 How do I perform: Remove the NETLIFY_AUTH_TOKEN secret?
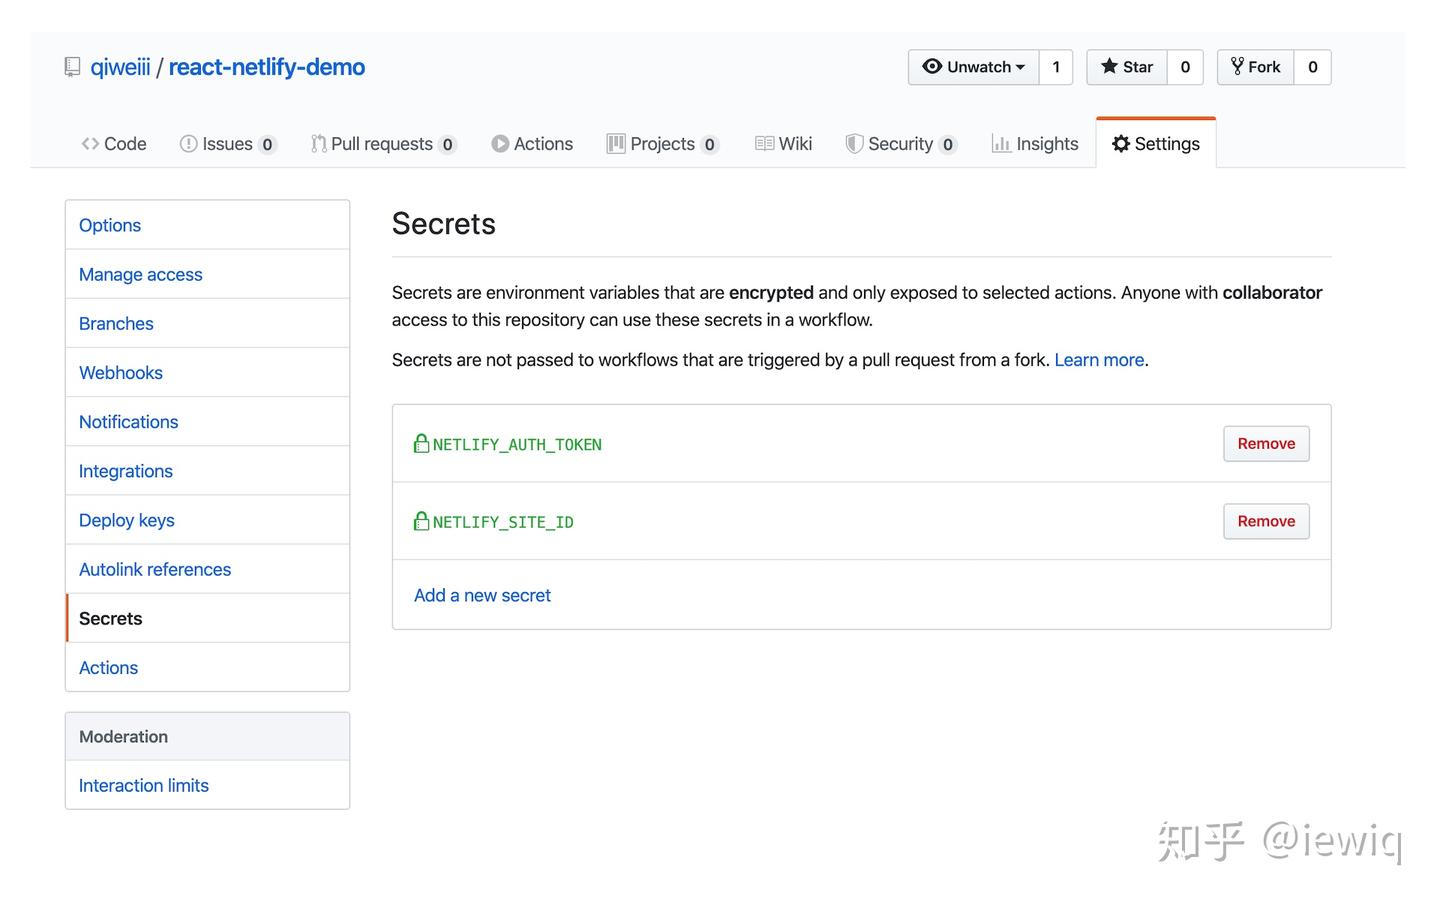pos(1266,444)
